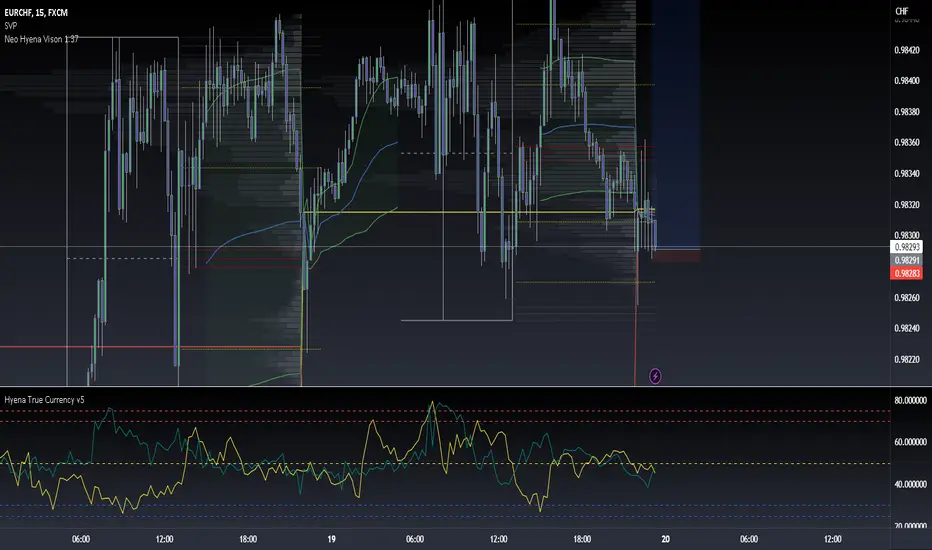This screenshot has height=550, width=932.
Task: Click the CHF currency label
Action: click(902, 11)
